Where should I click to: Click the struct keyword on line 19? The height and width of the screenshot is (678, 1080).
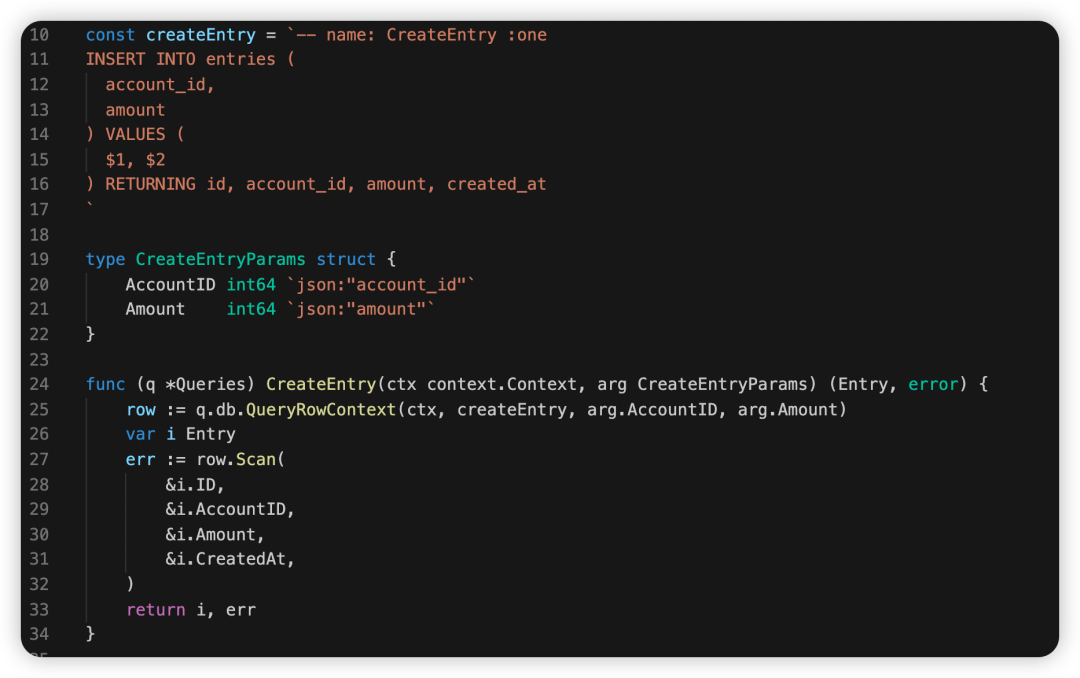346,260
